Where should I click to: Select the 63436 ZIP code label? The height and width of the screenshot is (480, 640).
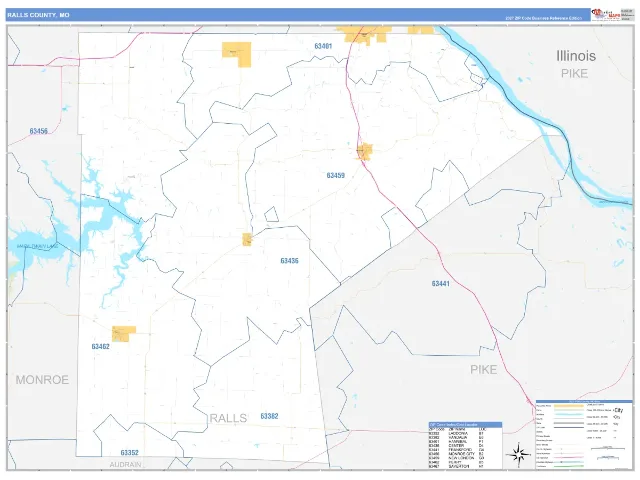(x=289, y=260)
